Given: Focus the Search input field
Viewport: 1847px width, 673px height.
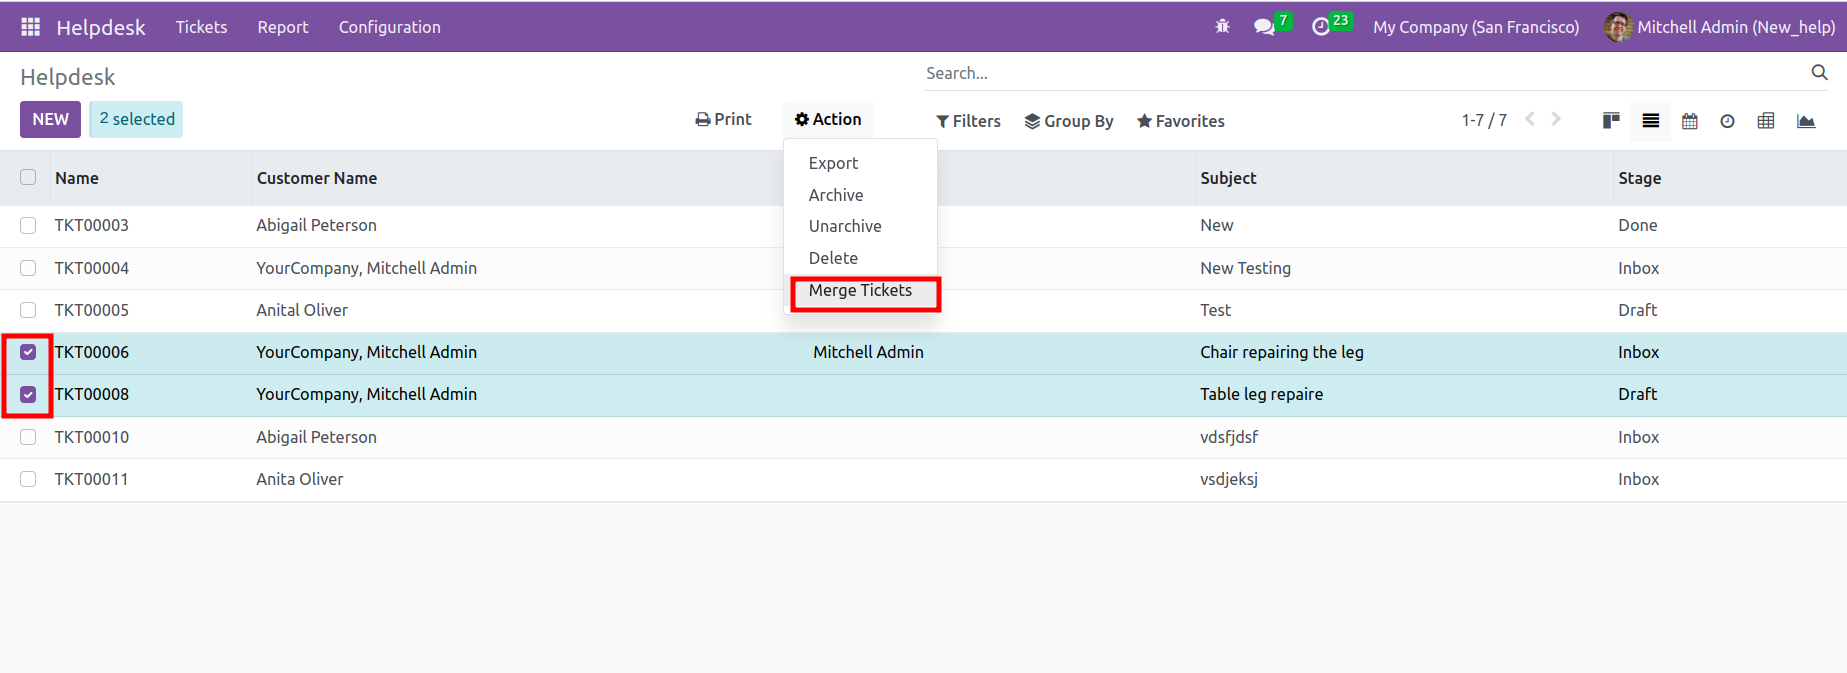Looking at the screenshot, I should point(1360,73).
